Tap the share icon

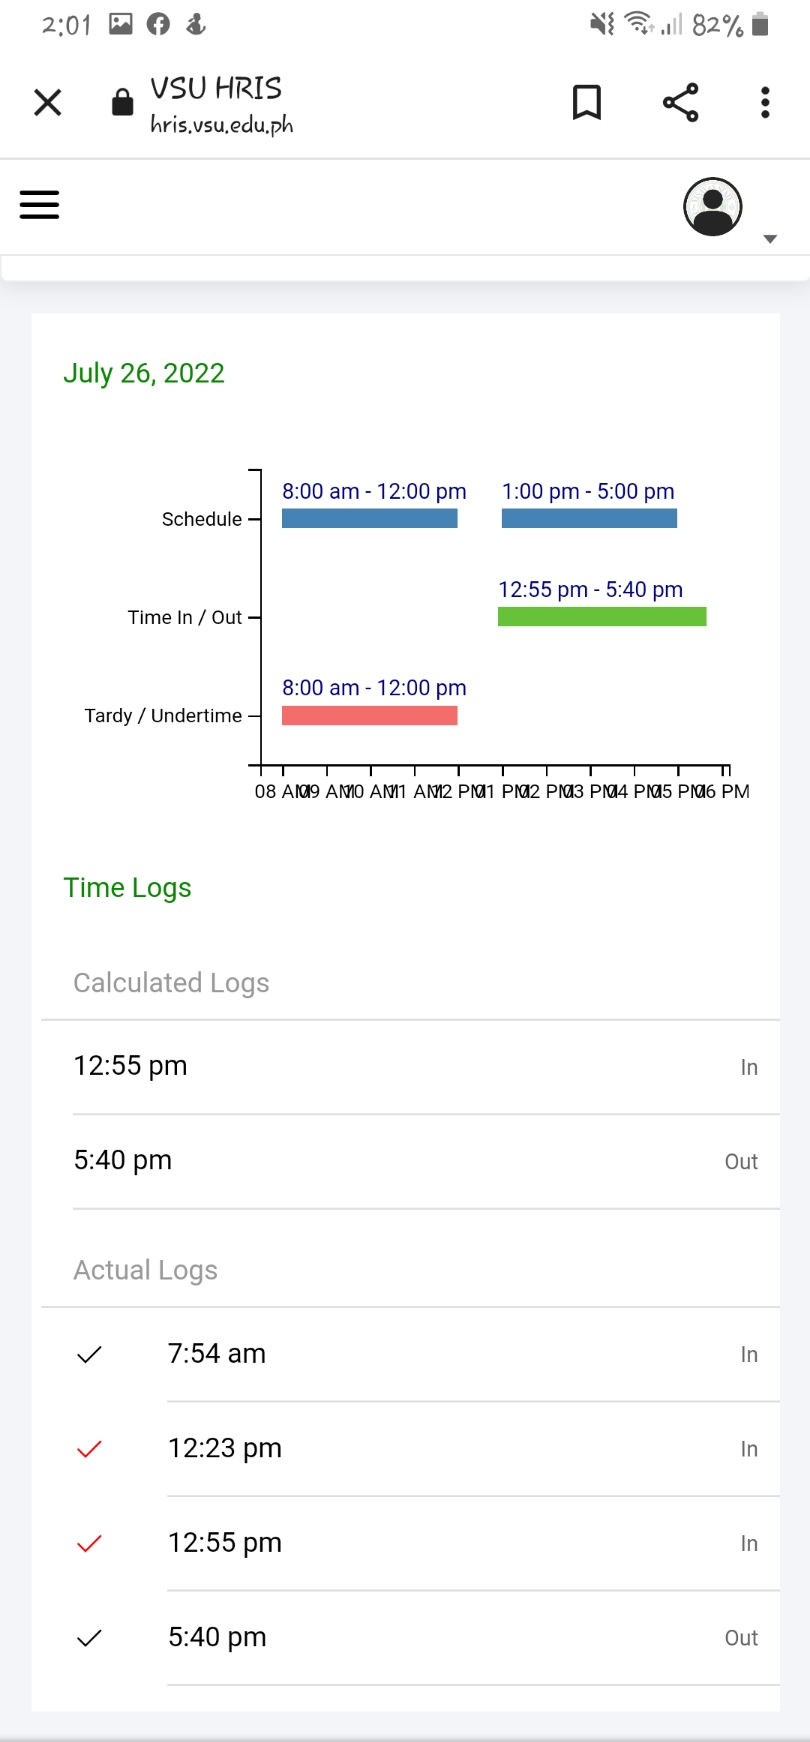point(680,103)
